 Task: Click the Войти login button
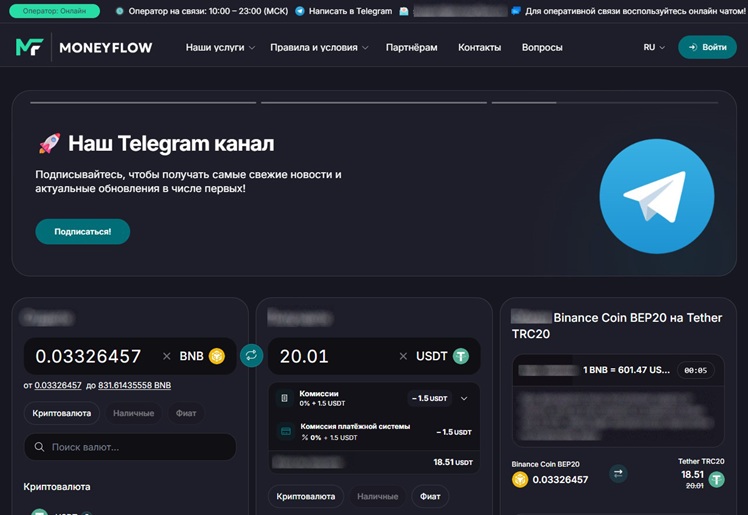pyautogui.click(x=707, y=47)
